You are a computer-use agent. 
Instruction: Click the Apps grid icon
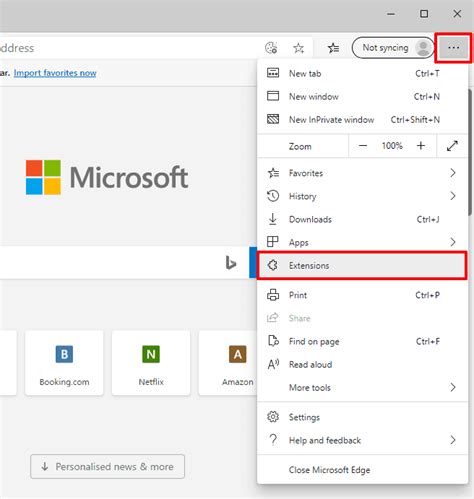273,242
